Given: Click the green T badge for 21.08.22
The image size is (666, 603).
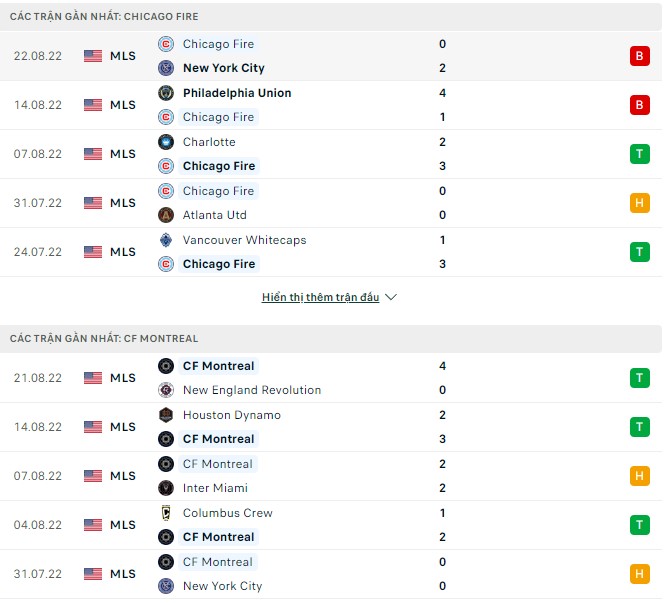Looking at the screenshot, I should point(639,378).
